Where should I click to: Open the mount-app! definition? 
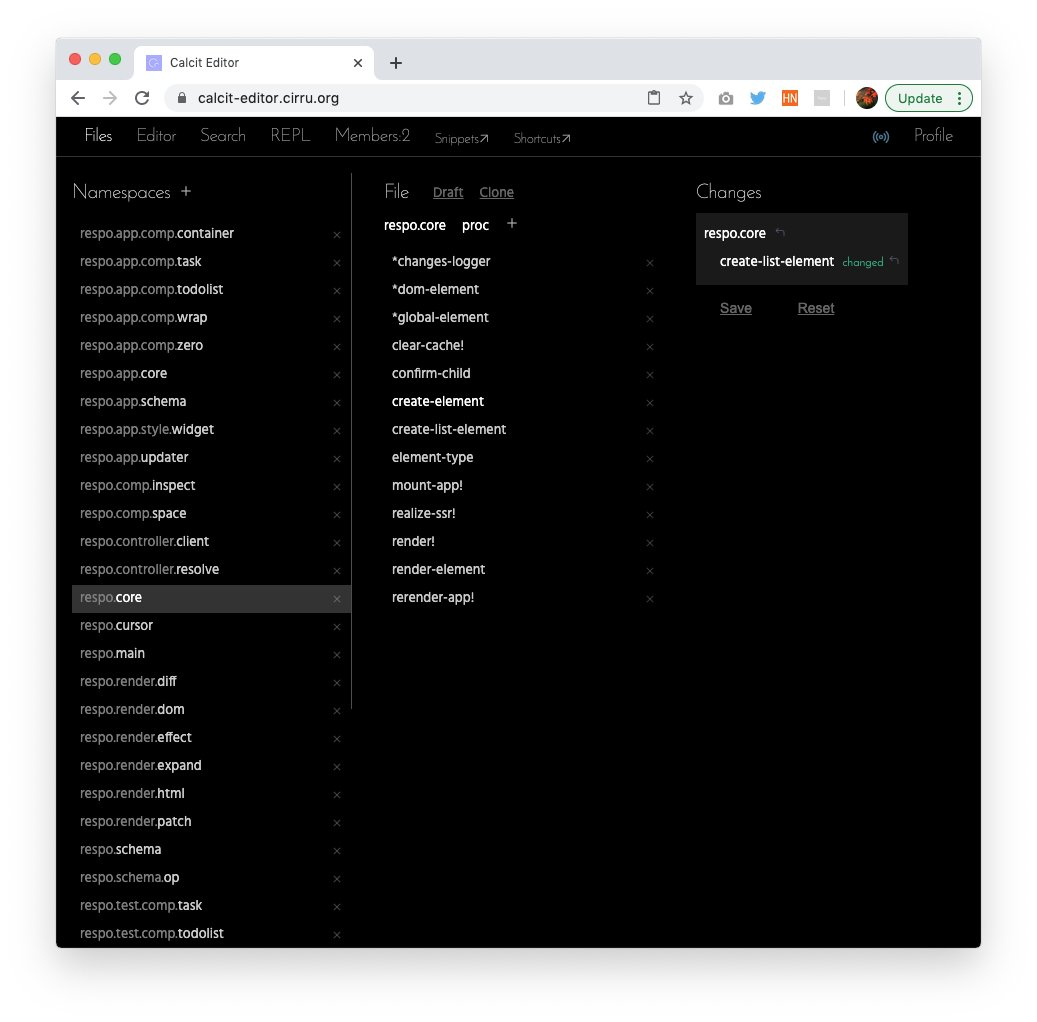click(427, 486)
